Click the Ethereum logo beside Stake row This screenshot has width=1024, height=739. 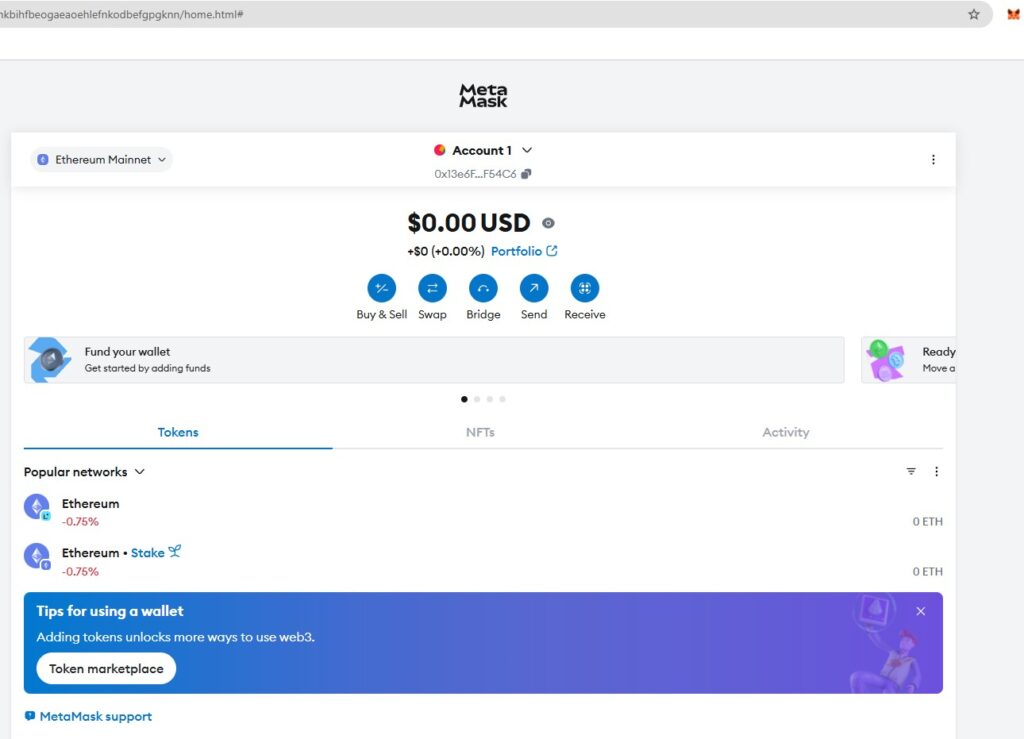click(37, 556)
